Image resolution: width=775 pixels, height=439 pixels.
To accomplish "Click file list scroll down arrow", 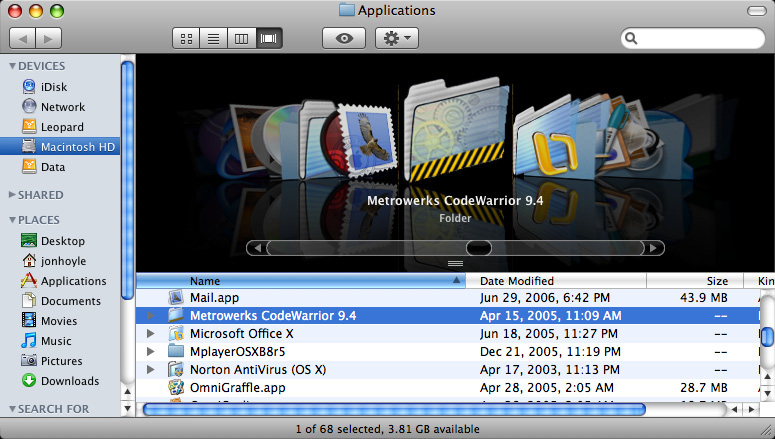I will (767, 393).
